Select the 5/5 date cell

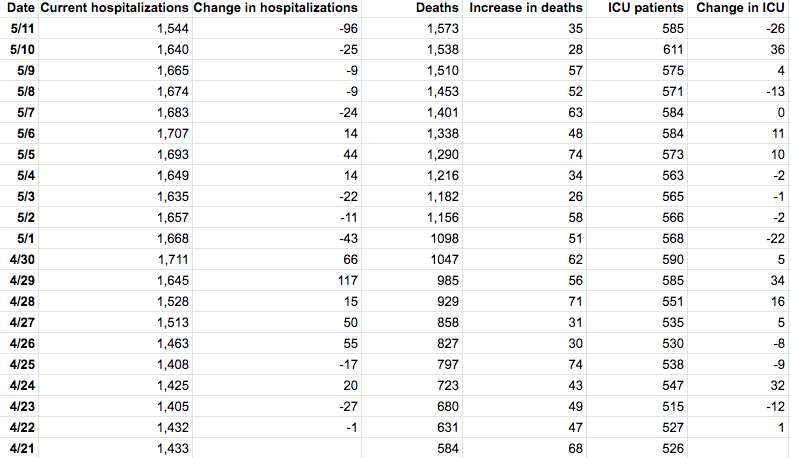click(27, 155)
